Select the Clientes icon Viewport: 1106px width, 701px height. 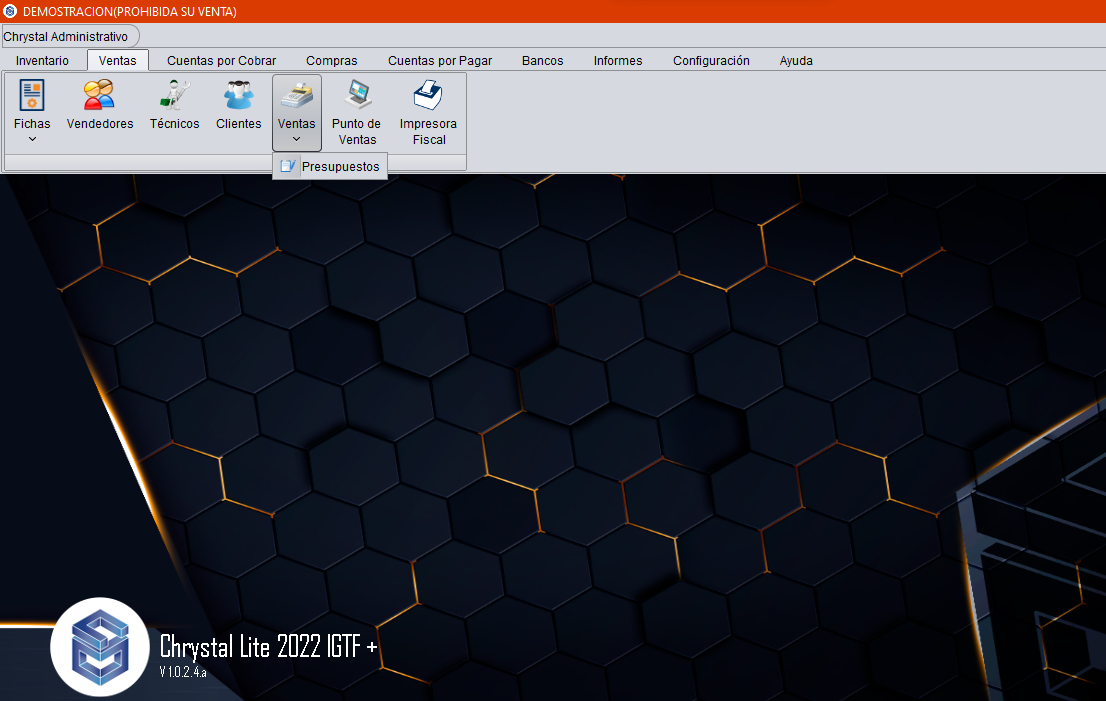[238, 96]
